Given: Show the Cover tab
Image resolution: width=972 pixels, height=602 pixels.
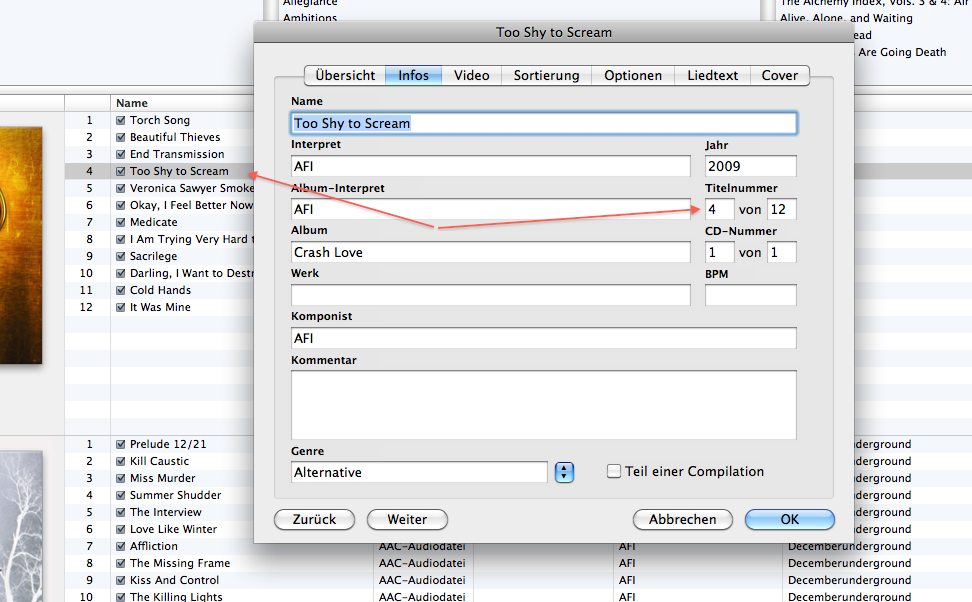Looking at the screenshot, I should 780,76.
